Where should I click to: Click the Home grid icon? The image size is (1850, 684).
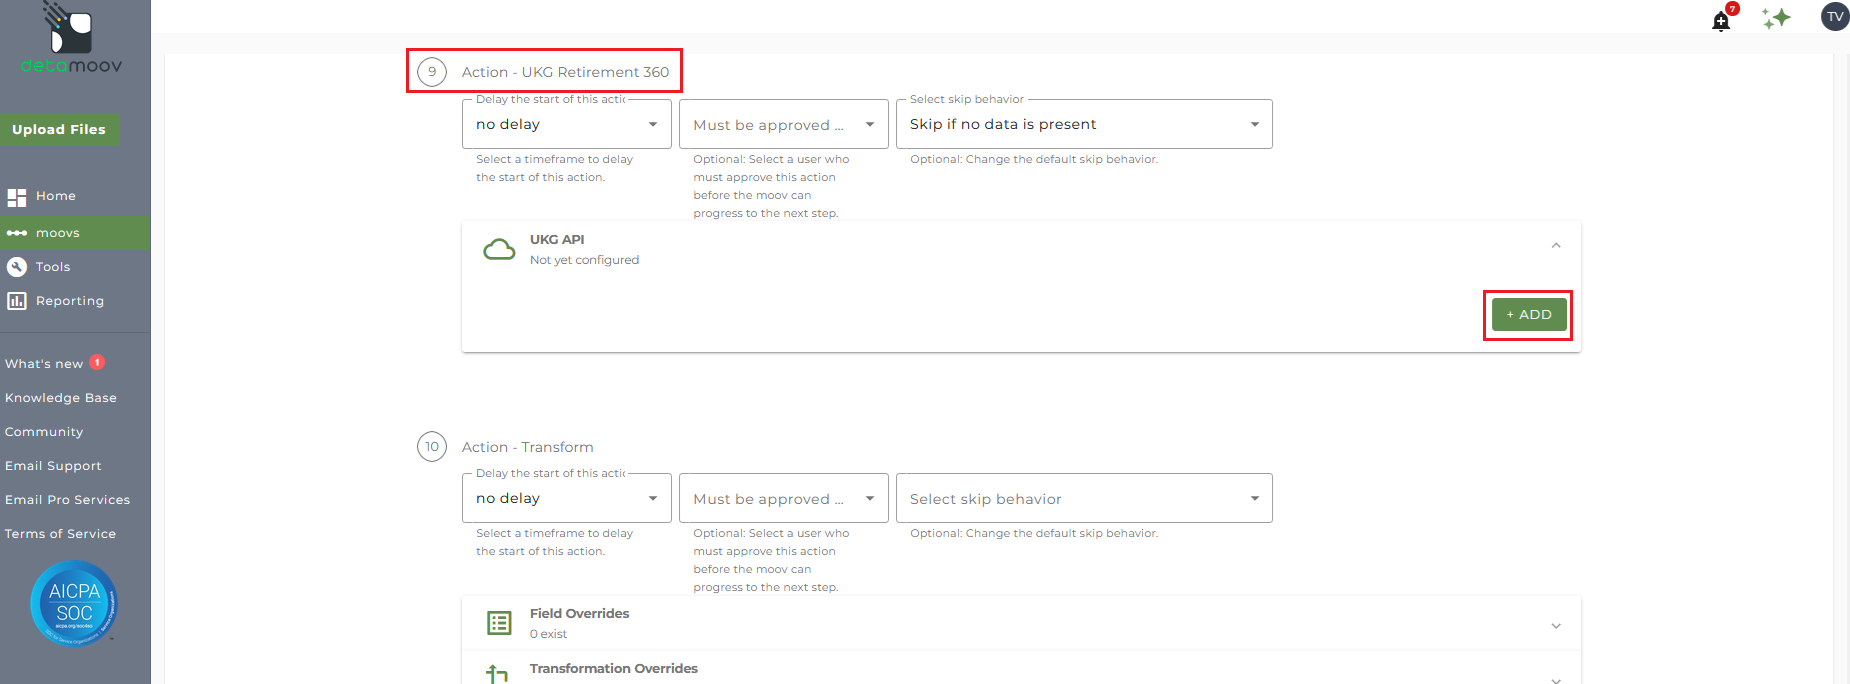coord(17,197)
